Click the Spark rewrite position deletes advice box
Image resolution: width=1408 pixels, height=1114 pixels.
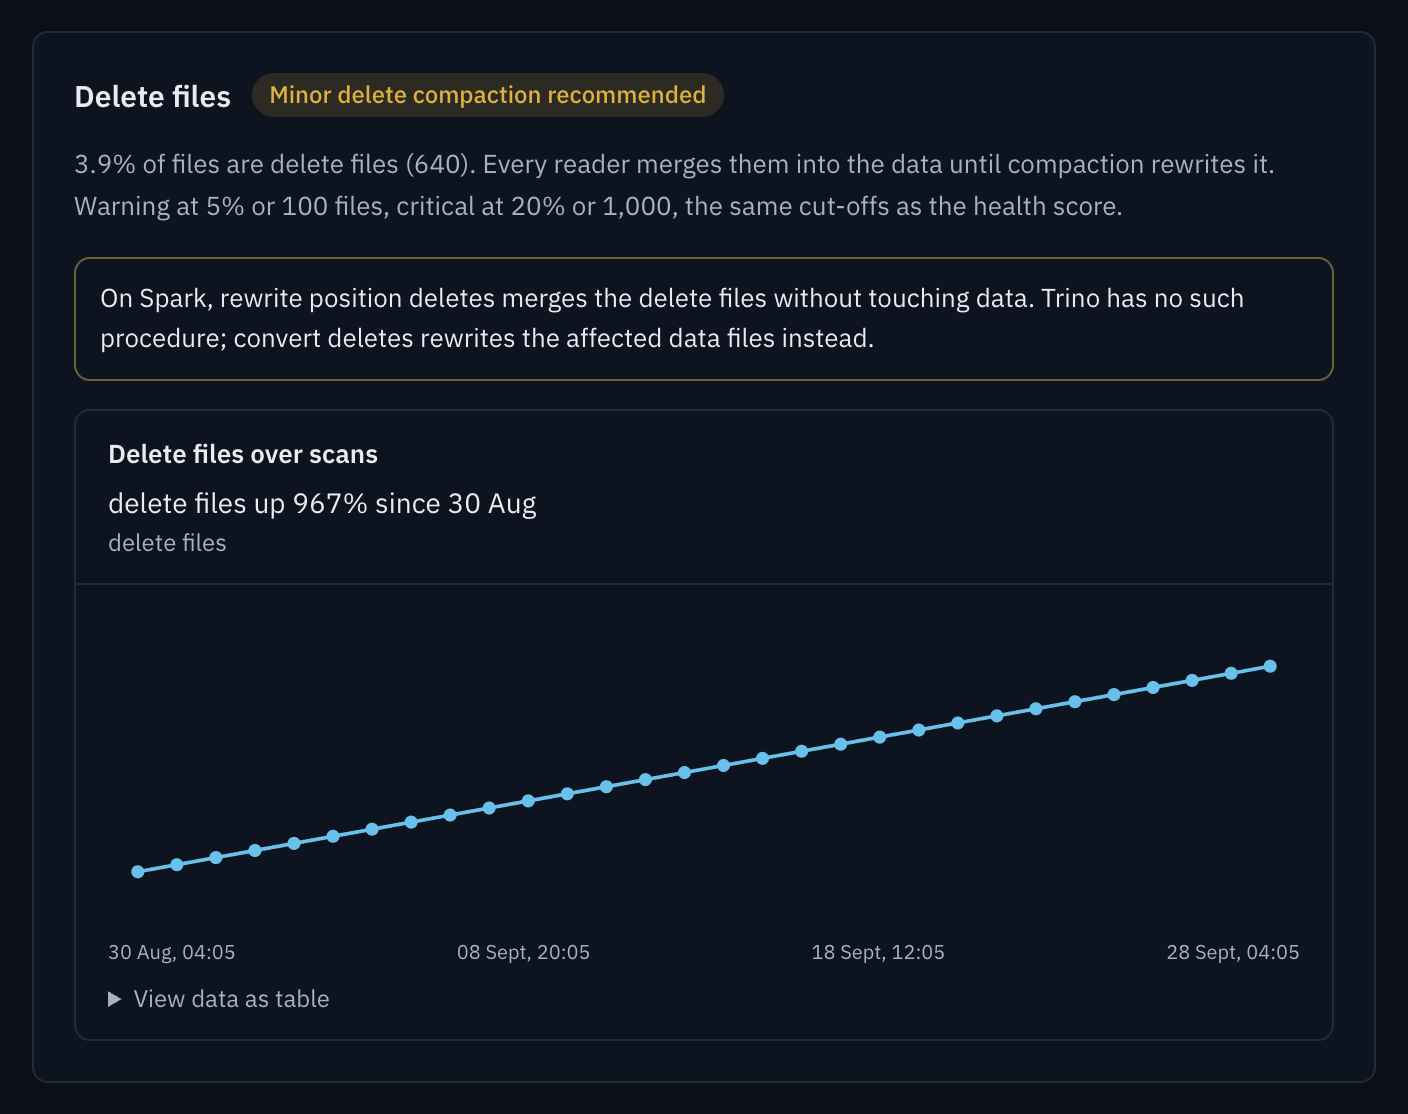point(704,319)
